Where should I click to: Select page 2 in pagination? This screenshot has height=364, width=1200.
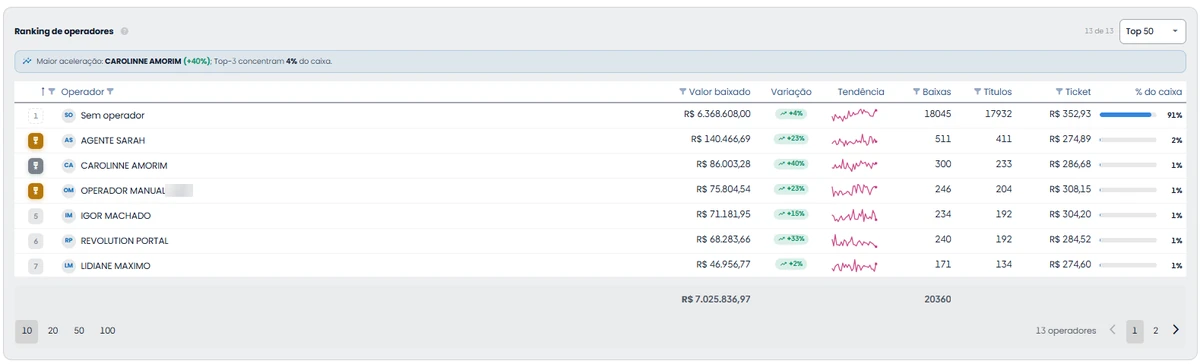point(1155,330)
